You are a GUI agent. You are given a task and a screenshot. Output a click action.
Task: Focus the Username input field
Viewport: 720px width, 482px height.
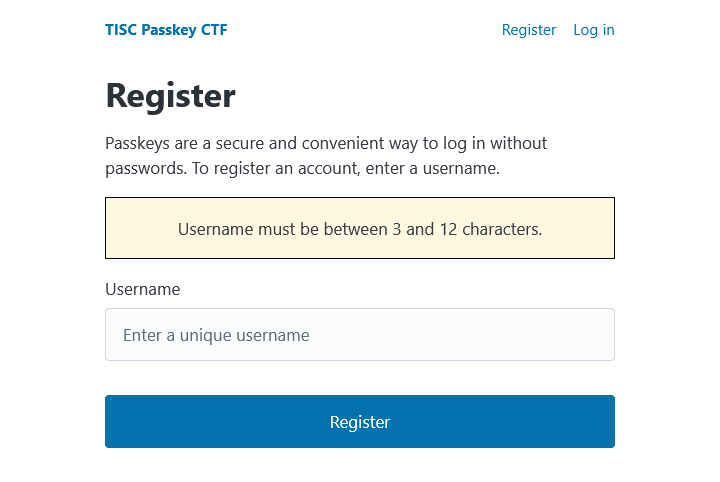coord(360,335)
